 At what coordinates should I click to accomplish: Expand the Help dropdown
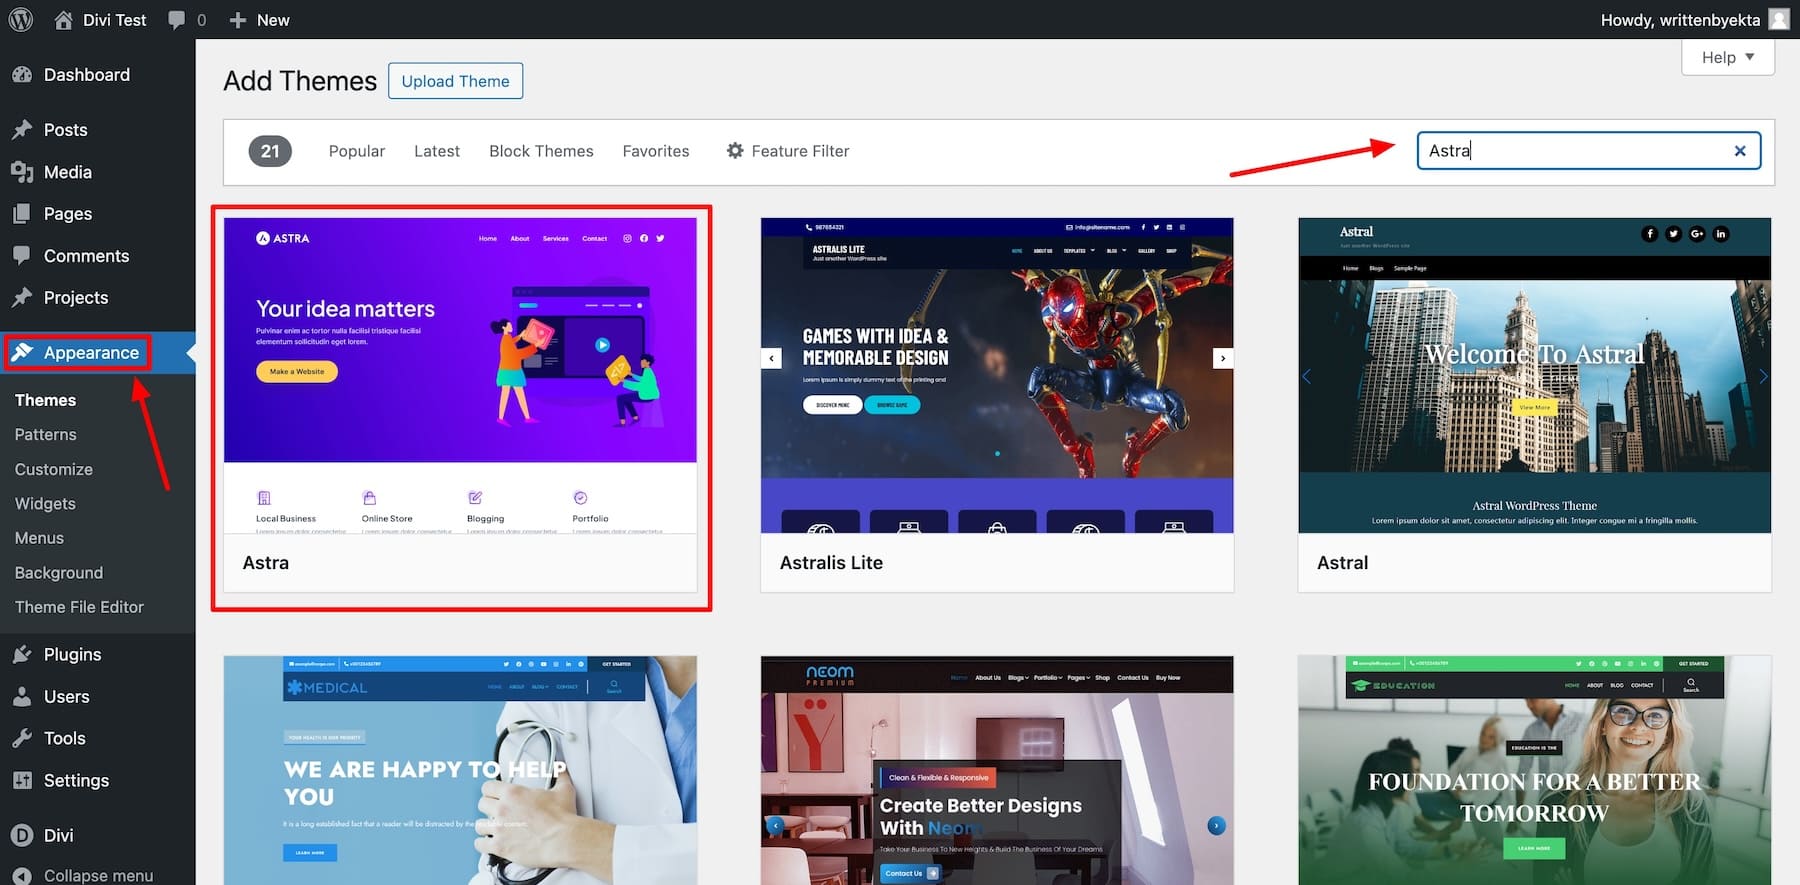[1728, 57]
